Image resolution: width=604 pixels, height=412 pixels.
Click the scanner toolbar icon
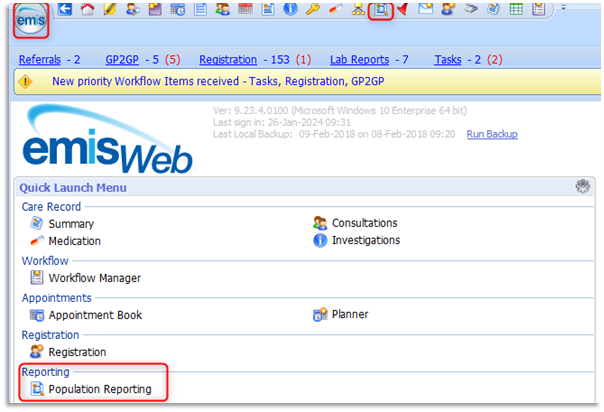471,9
